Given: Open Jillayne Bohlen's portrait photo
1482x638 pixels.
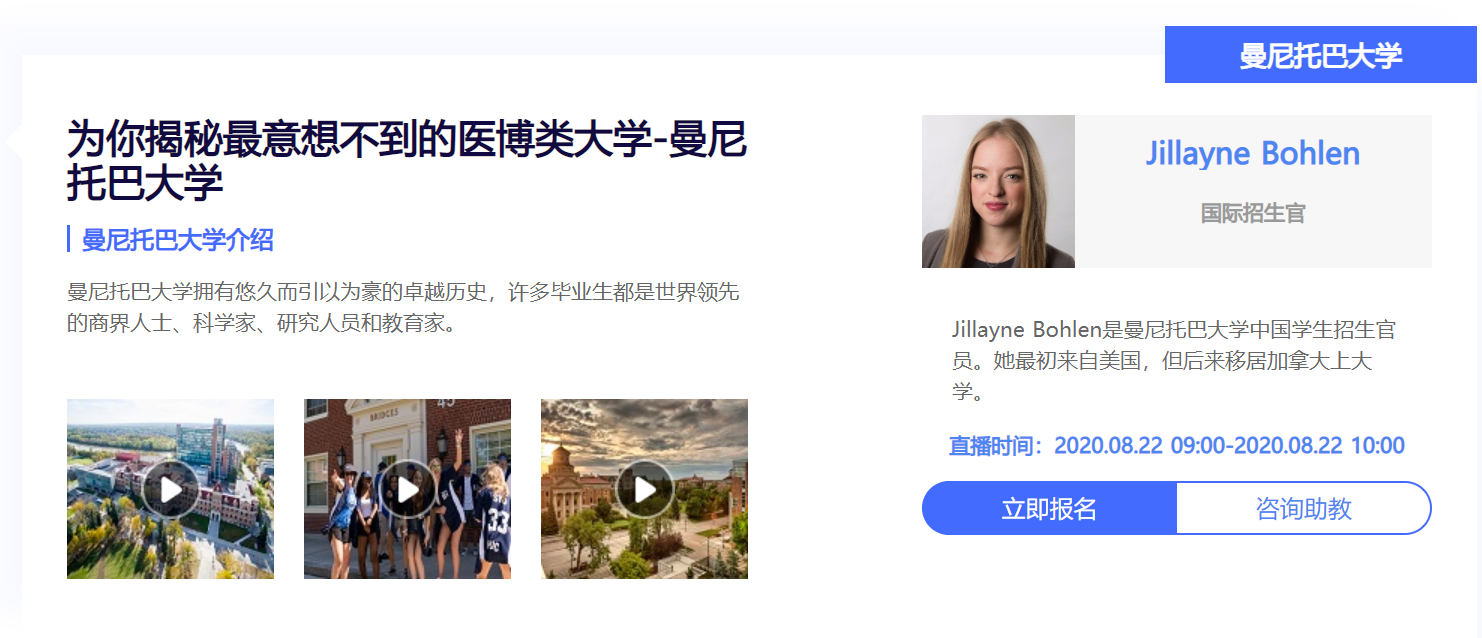Looking at the screenshot, I should [998, 191].
